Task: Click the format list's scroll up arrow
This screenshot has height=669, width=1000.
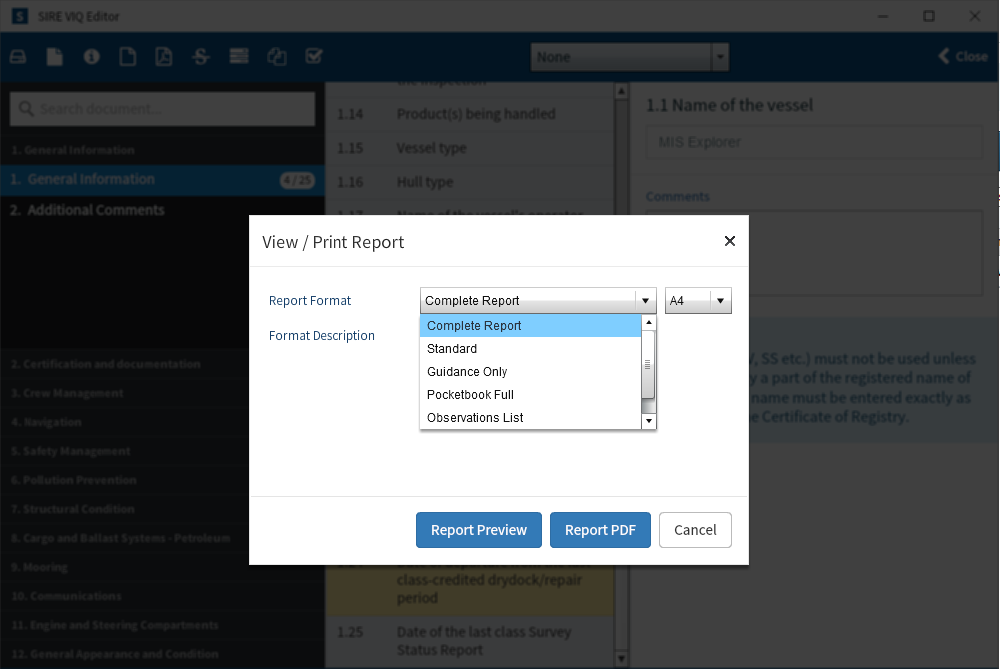Action: pos(649,323)
